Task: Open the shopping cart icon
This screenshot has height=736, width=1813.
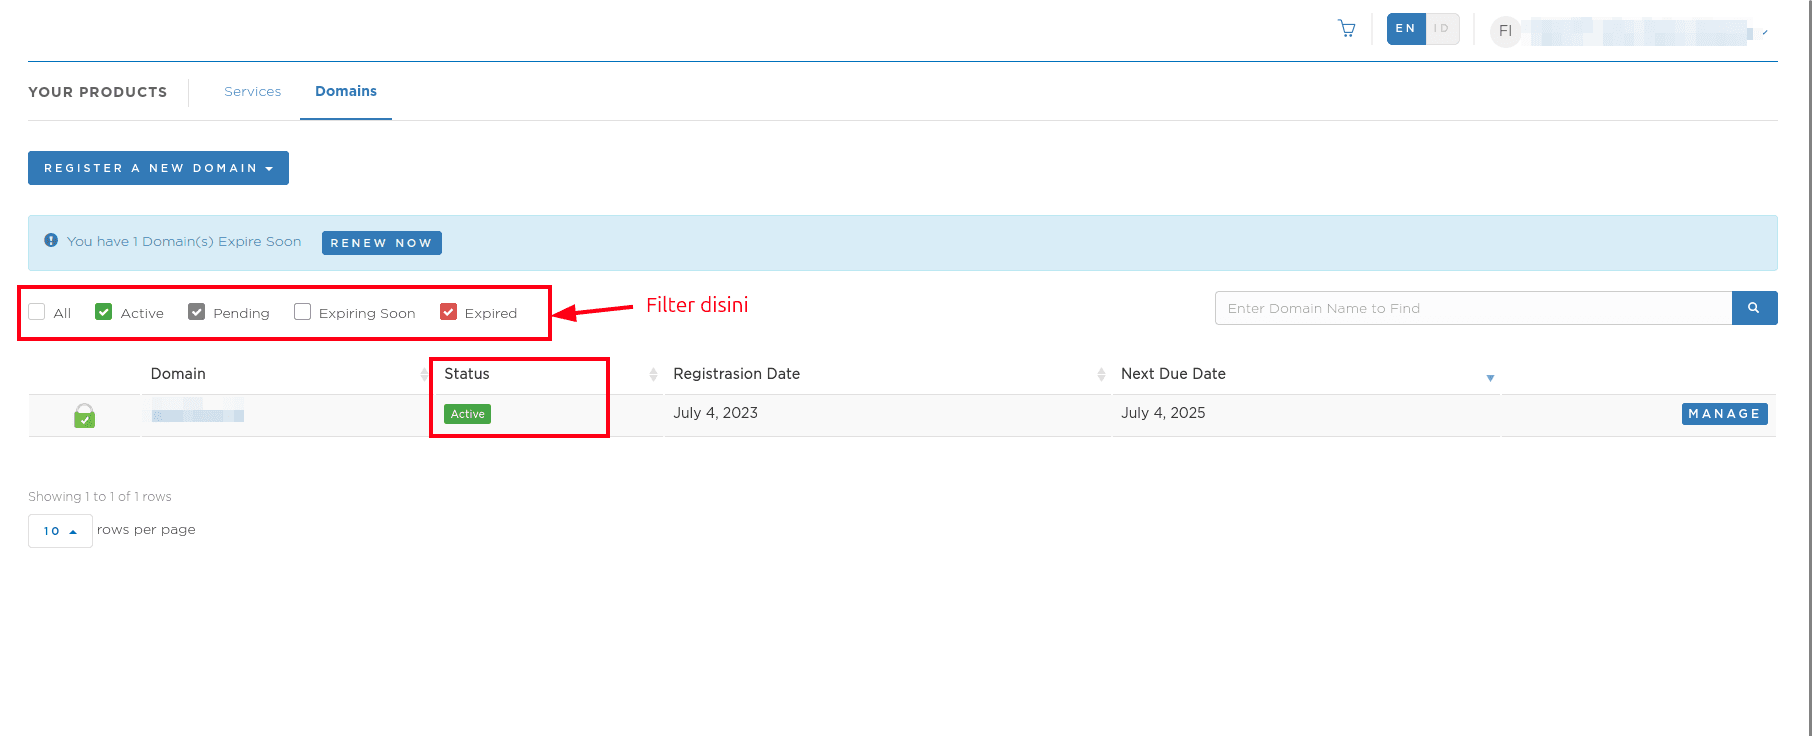Action: [x=1346, y=29]
